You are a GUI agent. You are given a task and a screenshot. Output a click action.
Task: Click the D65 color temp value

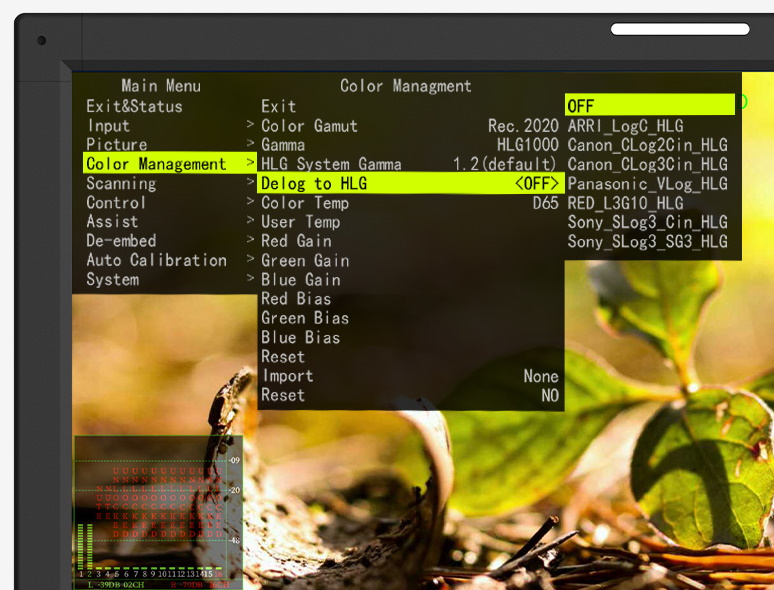[545, 203]
